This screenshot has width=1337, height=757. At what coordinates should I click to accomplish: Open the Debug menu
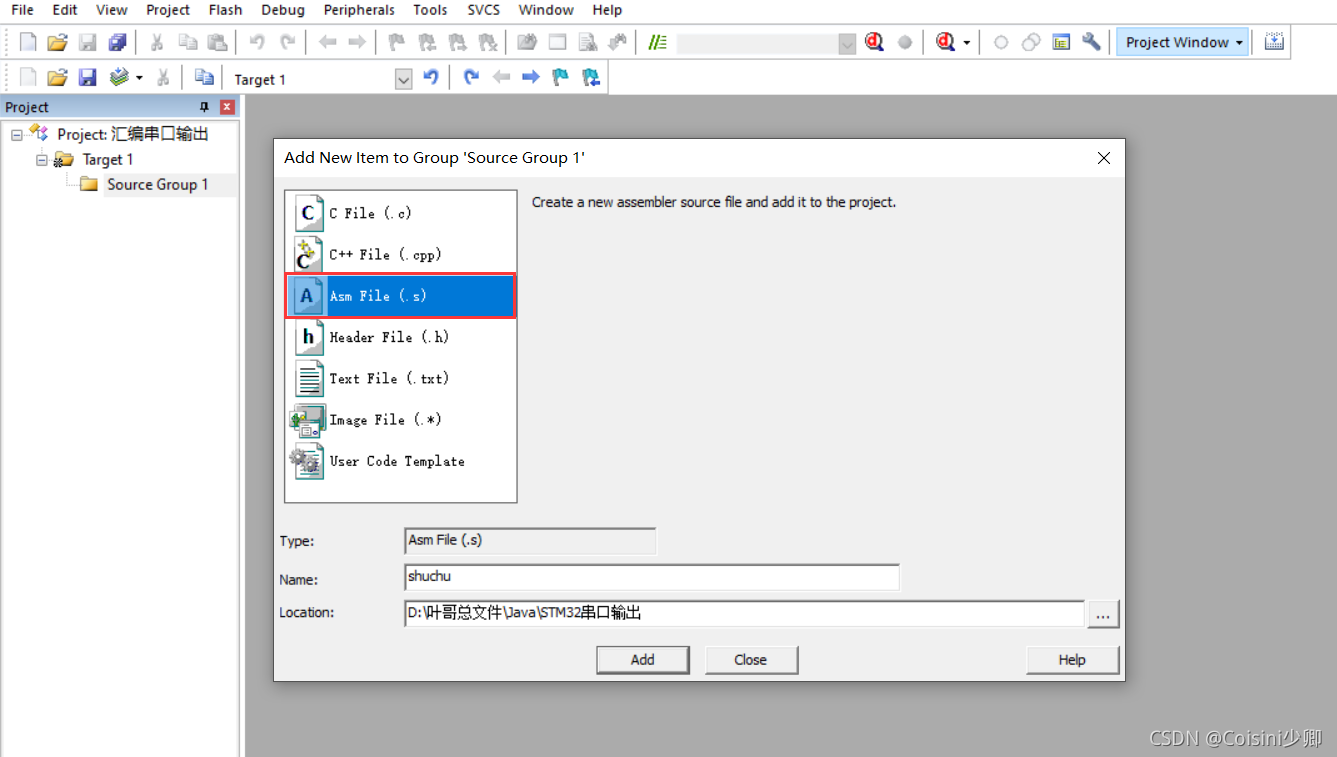pos(283,10)
